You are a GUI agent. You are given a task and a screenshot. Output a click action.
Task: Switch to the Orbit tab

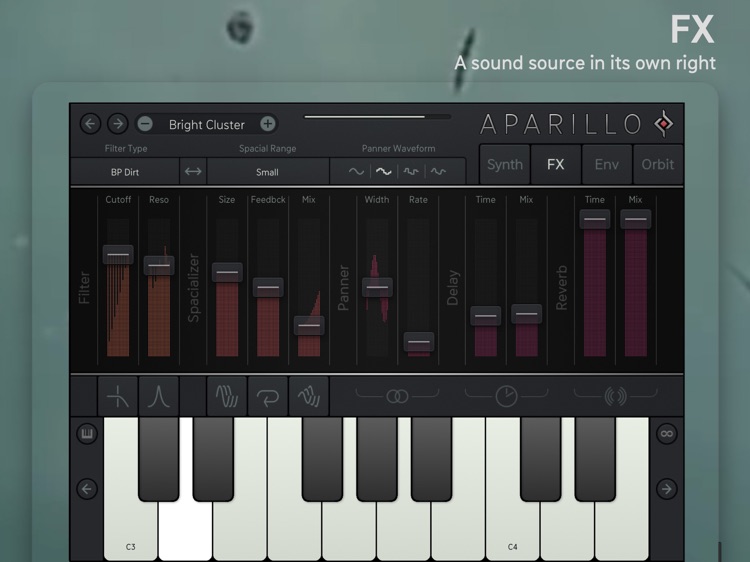coord(658,165)
